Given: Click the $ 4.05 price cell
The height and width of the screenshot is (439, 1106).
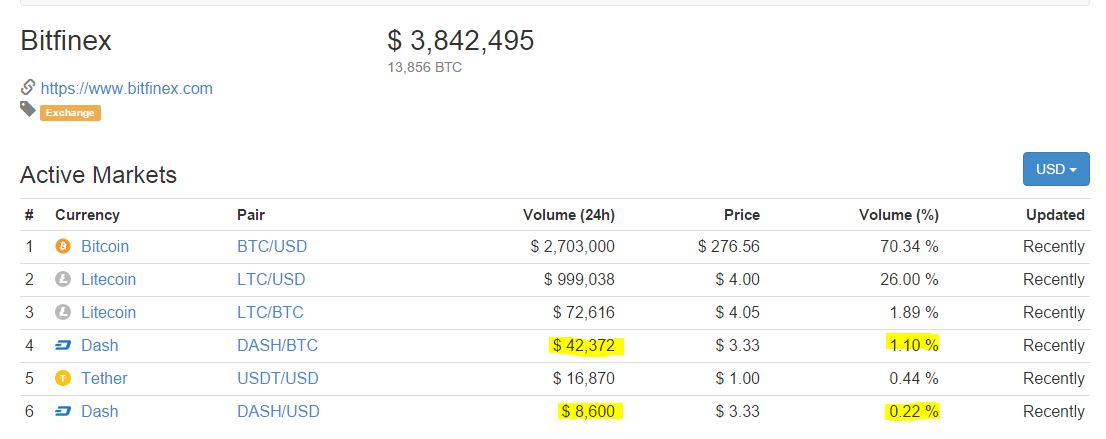Looking at the screenshot, I should 738,313.
